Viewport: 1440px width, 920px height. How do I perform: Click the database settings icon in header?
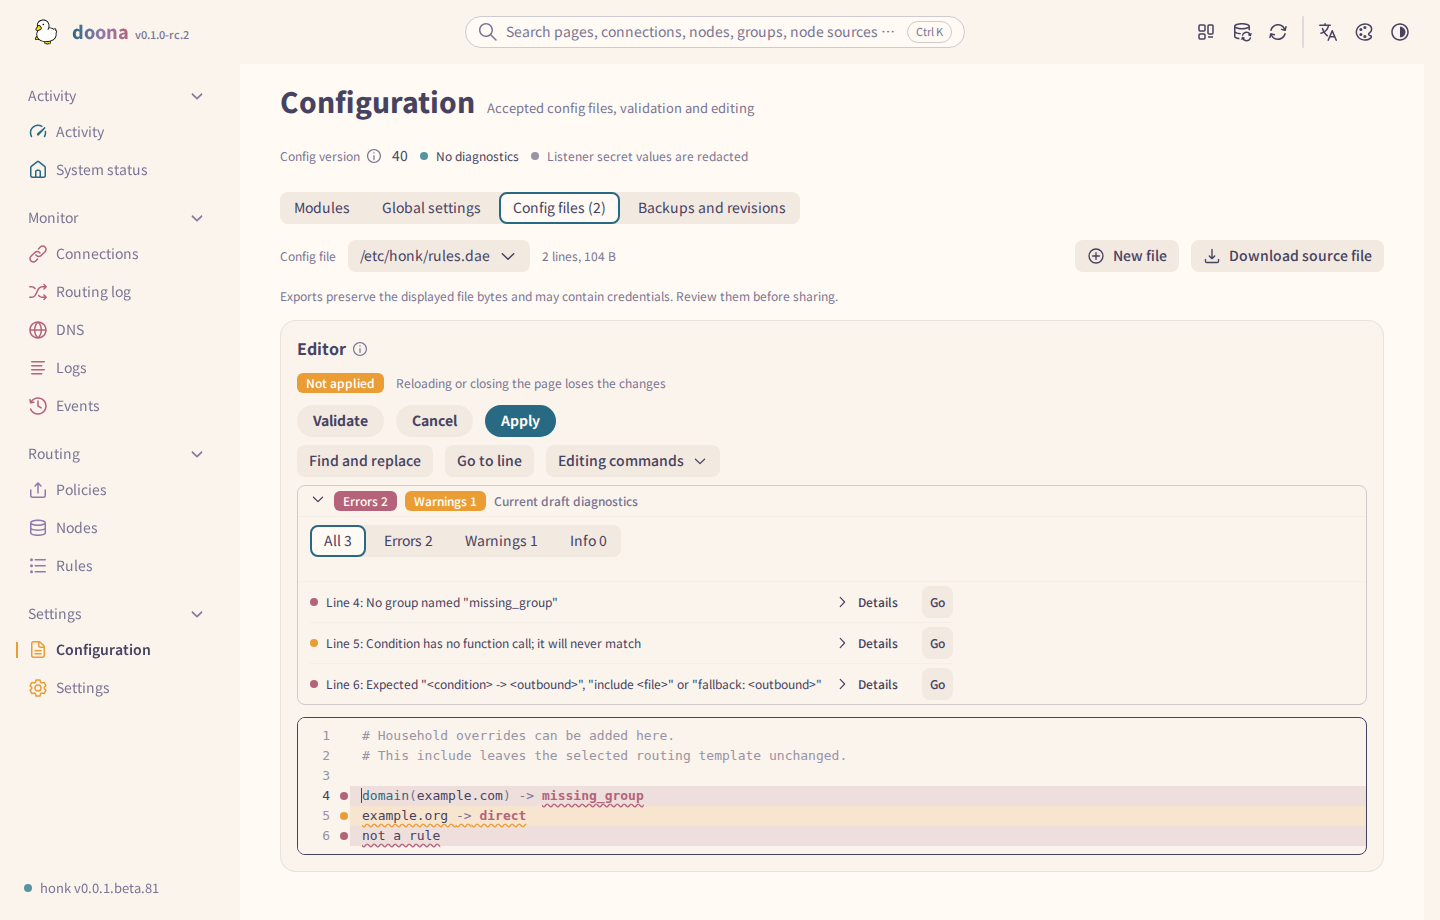click(x=1242, y=32)
